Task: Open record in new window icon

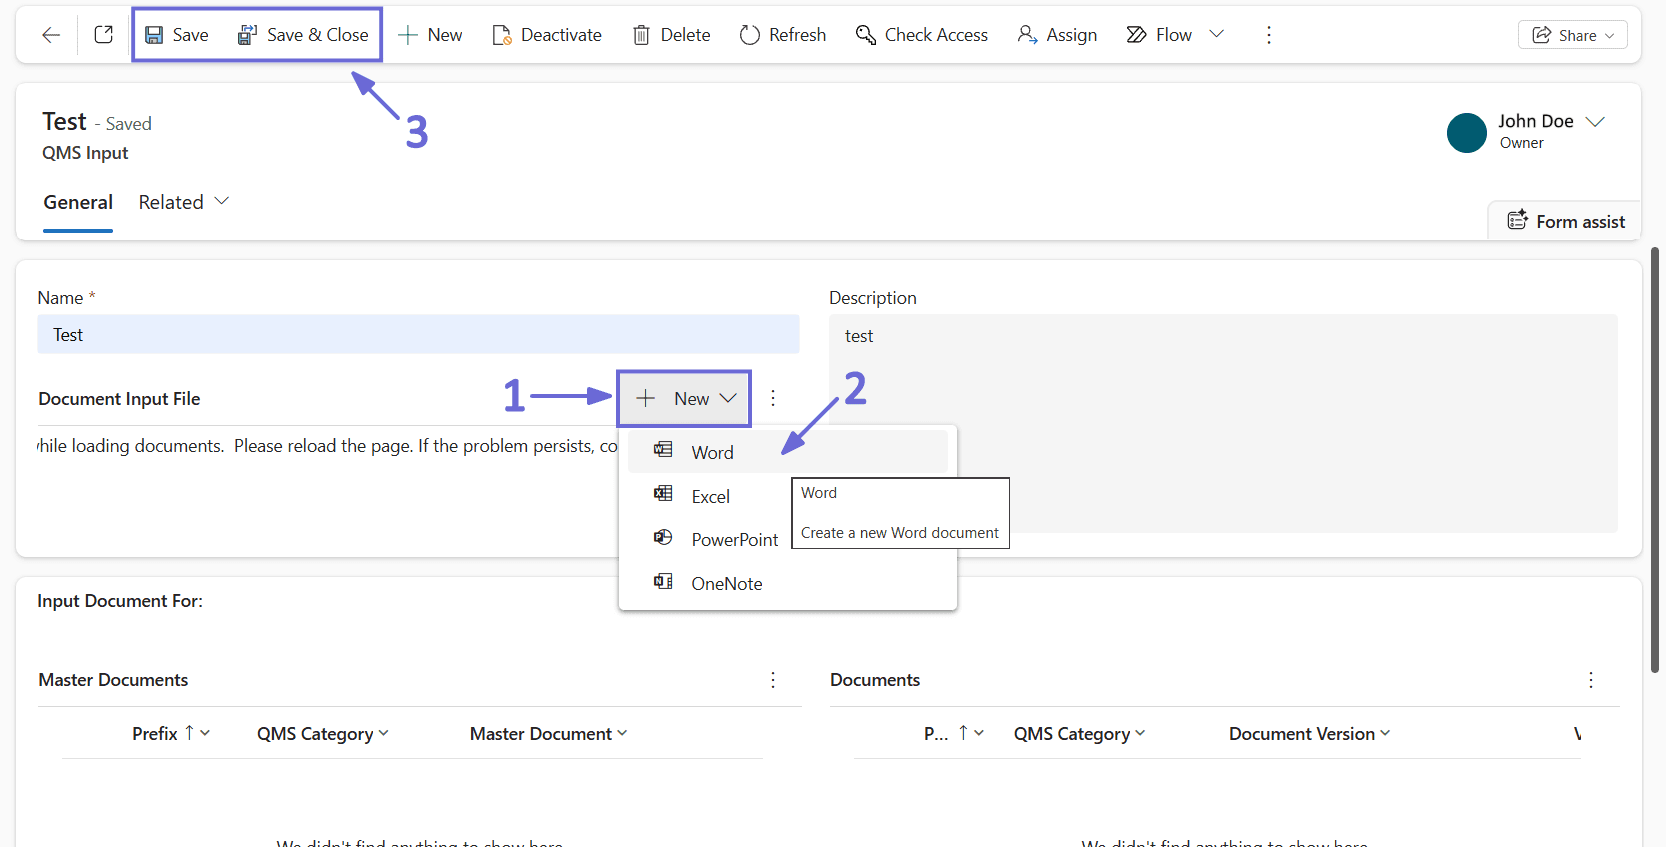Action: point(103,35)
